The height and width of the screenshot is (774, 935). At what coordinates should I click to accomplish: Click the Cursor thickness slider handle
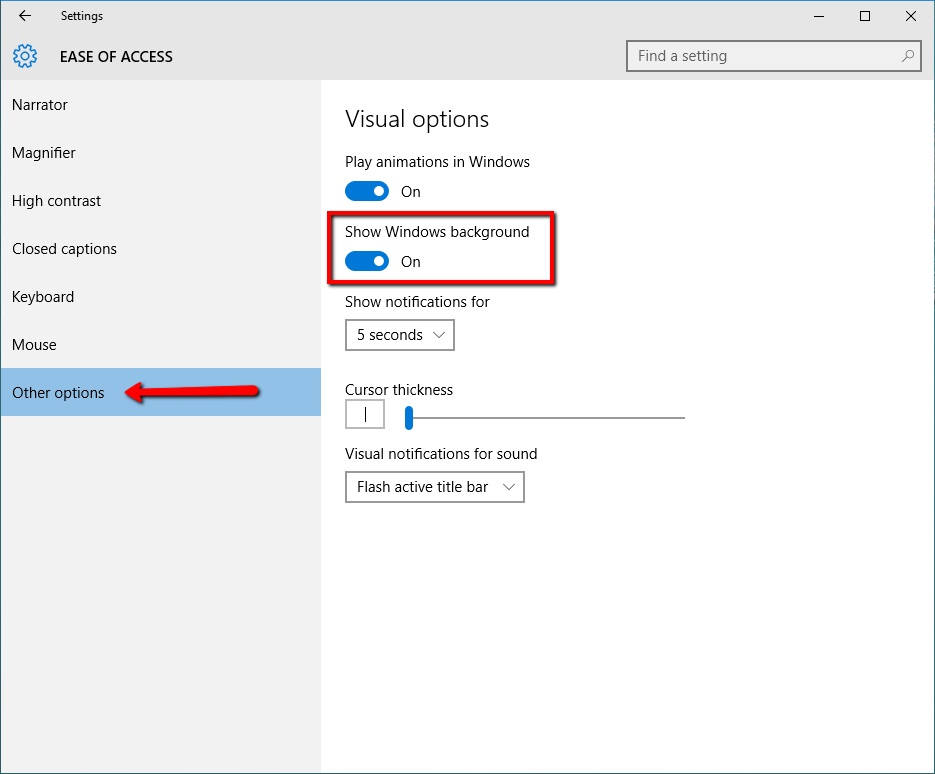click(408, 418)
